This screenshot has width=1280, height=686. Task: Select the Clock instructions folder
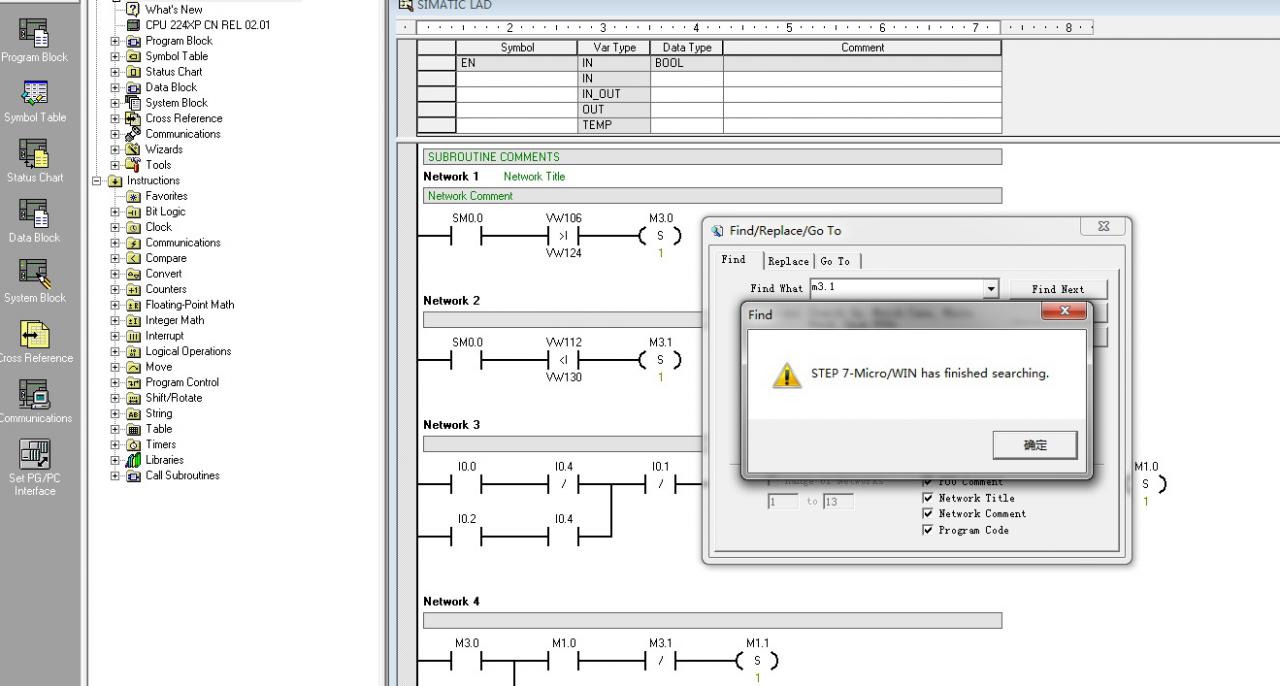pos(158,227)
